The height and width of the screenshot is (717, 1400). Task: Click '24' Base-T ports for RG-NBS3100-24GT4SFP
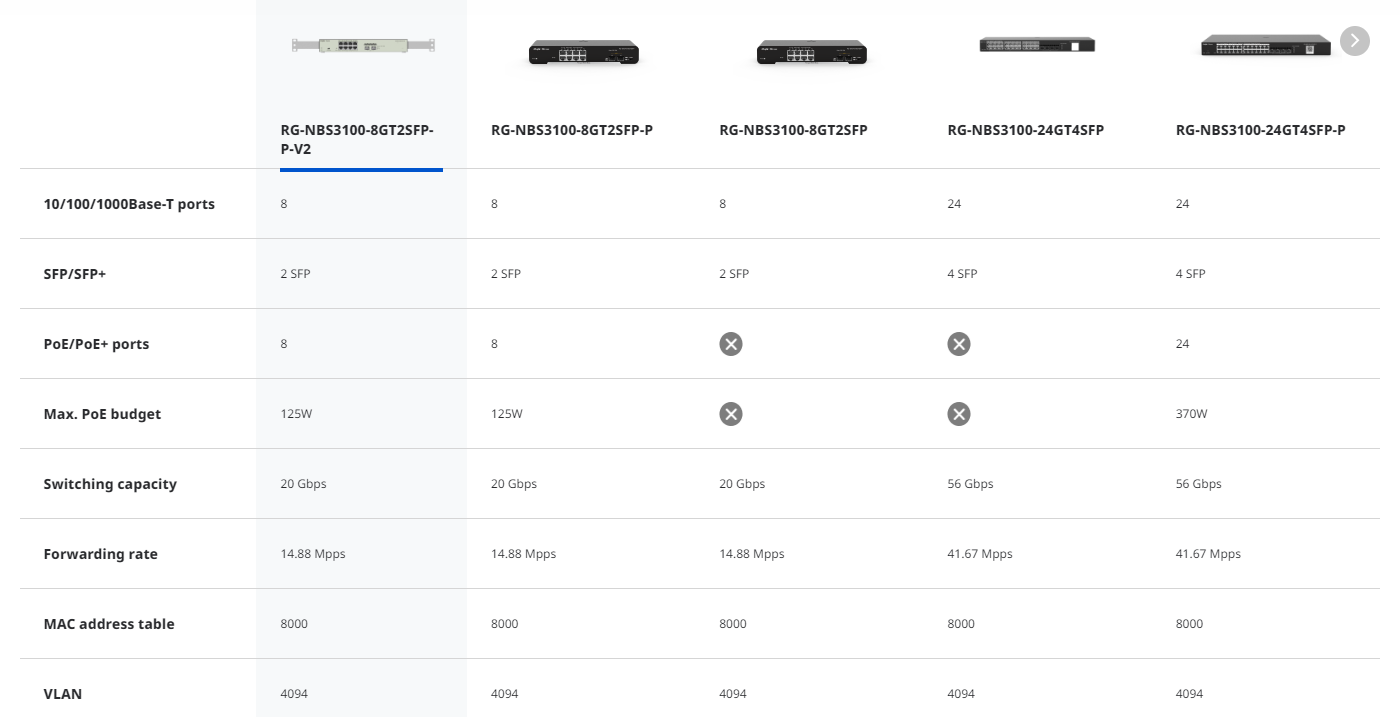[954, 204]
